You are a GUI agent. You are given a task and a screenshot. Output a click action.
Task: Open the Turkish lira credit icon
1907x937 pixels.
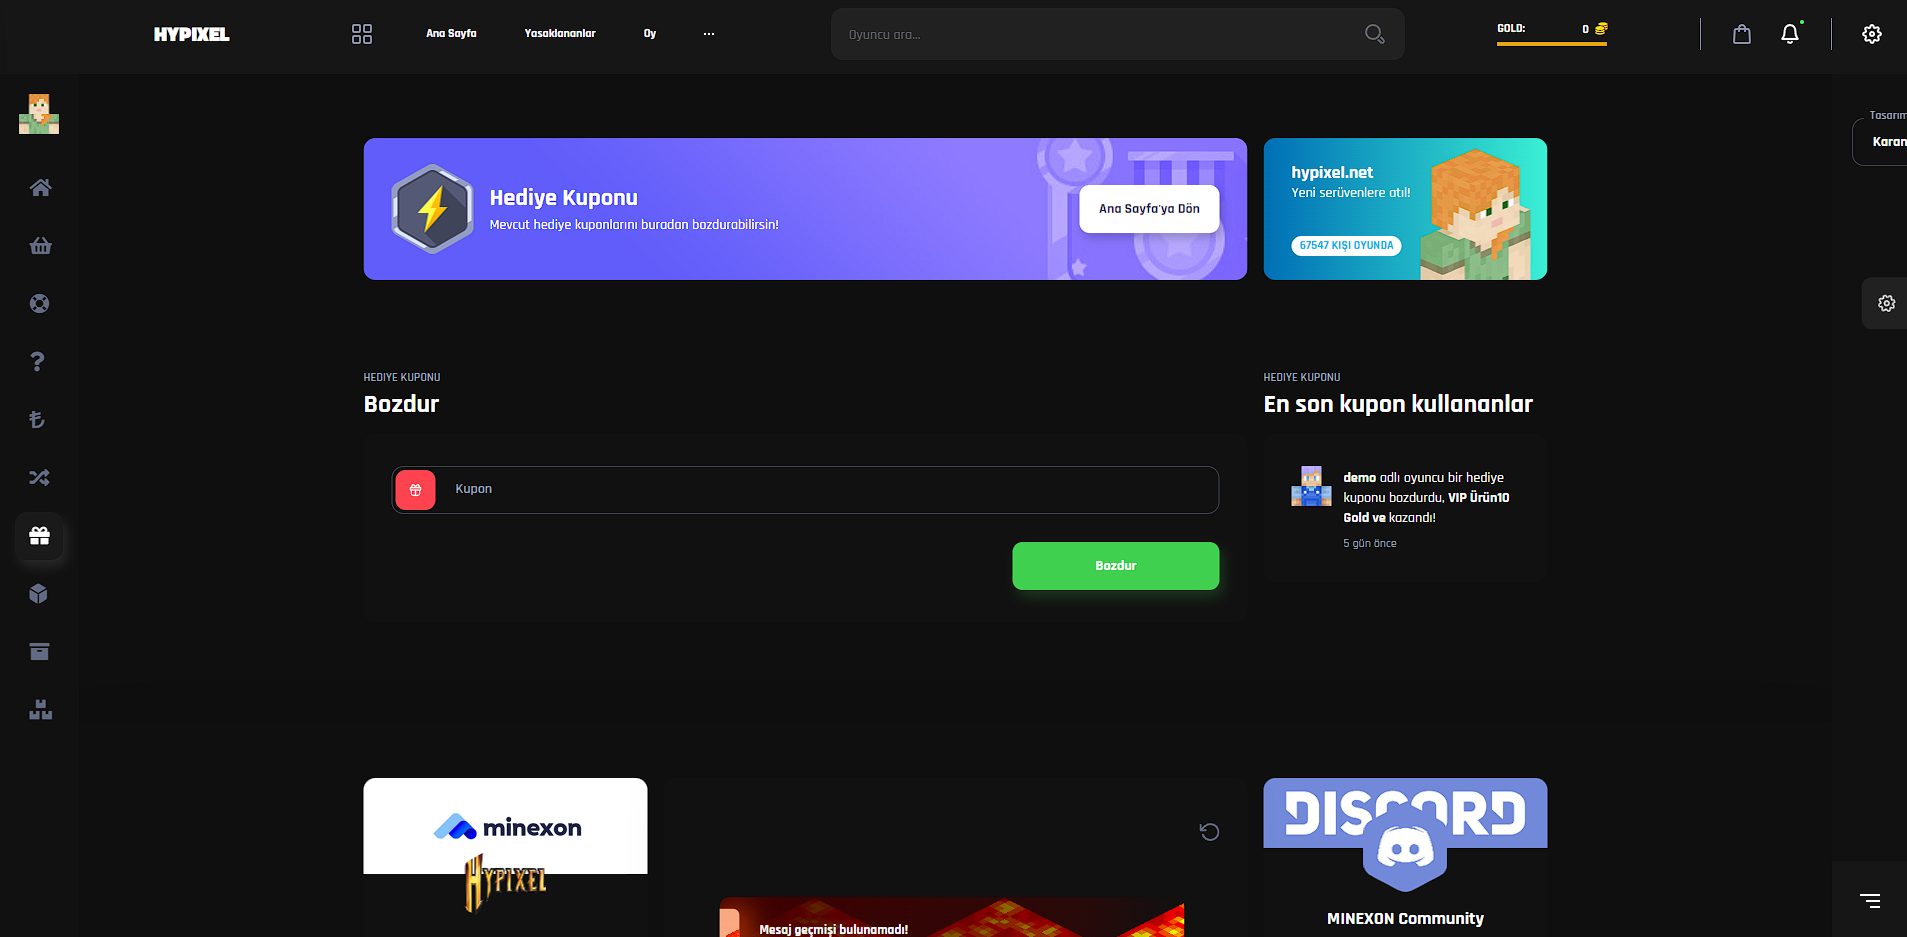(x=38, y=420)
